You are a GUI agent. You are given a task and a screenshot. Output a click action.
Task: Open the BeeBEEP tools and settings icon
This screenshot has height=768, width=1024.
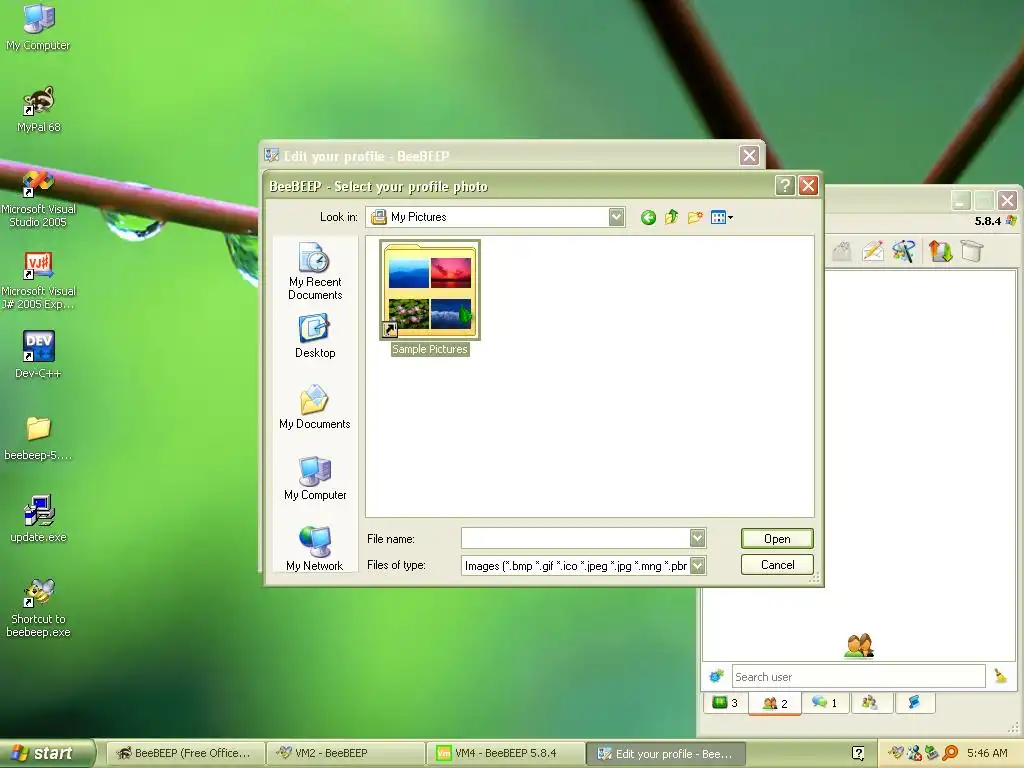(904, 251)
